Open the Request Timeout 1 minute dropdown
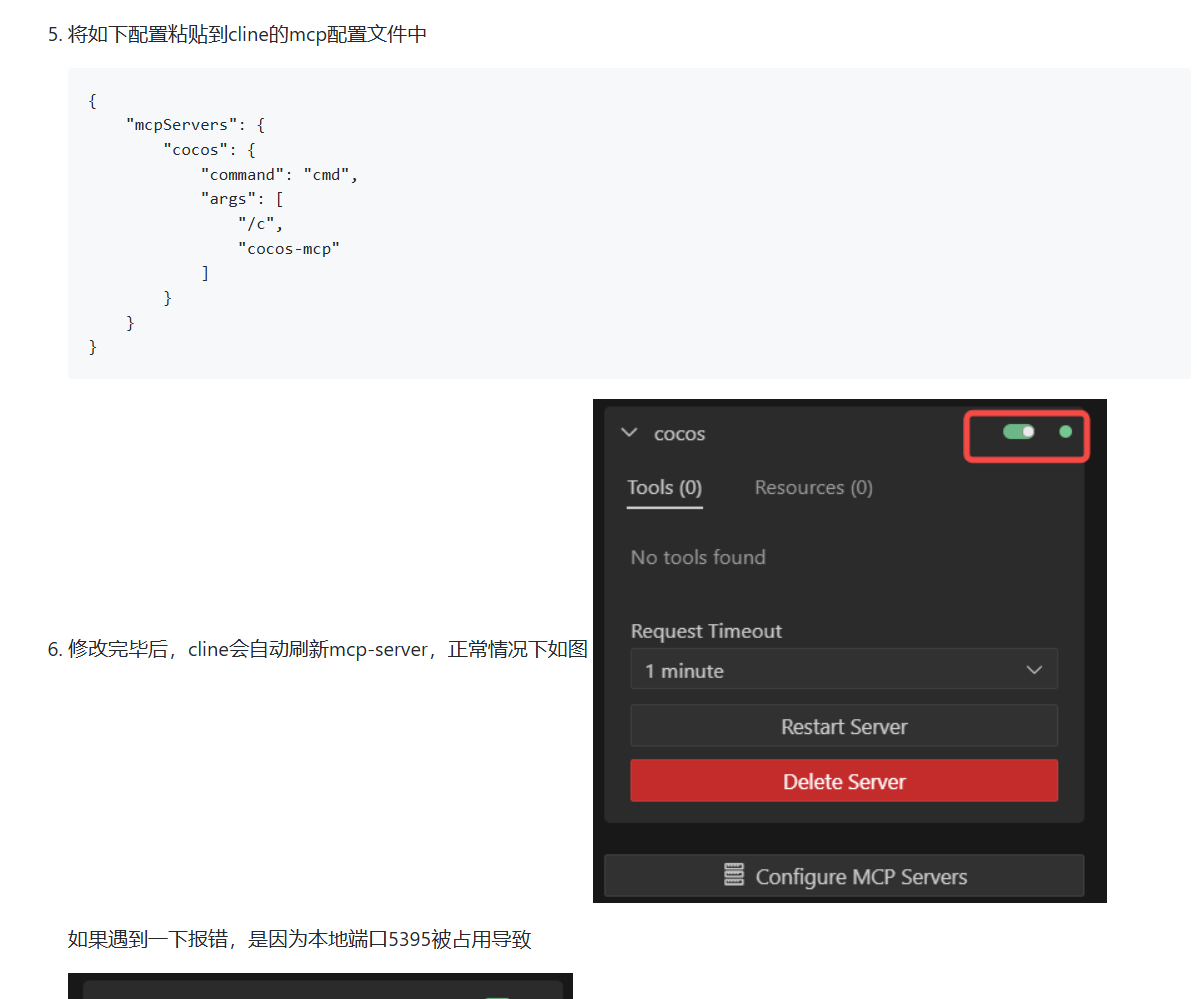Image resolution: width=1197 pixels, height=999 pixels. [844, 670]
